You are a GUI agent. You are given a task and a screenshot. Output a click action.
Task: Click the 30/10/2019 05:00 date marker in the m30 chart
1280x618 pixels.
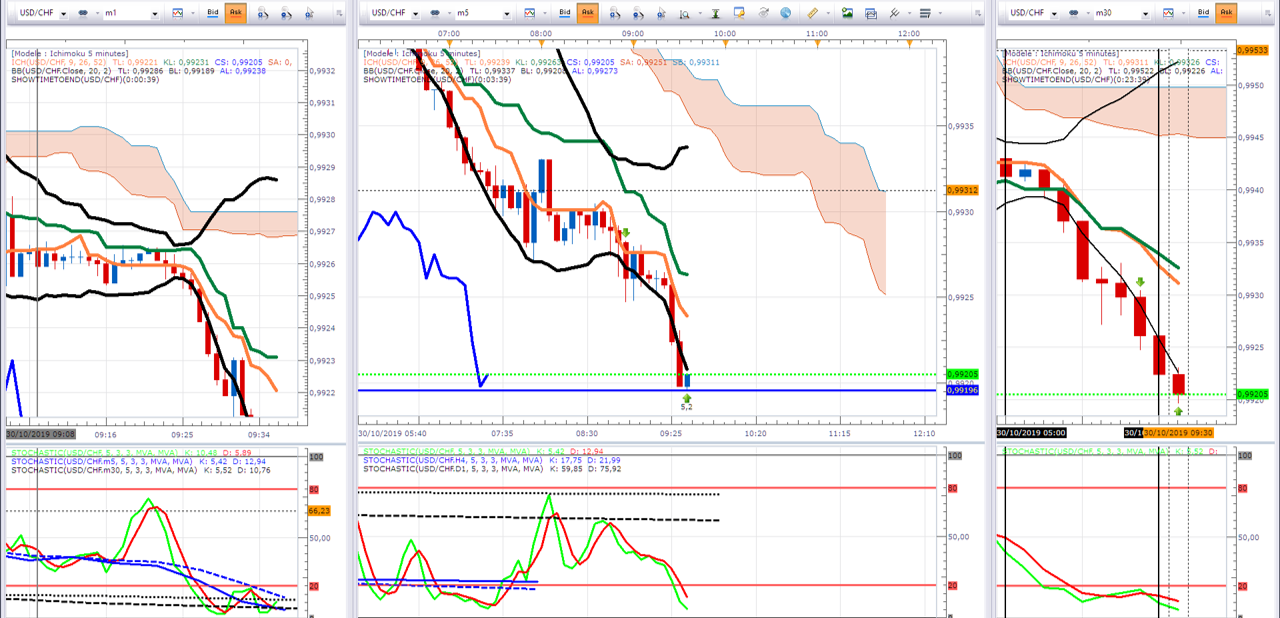tap(1031, 433)
